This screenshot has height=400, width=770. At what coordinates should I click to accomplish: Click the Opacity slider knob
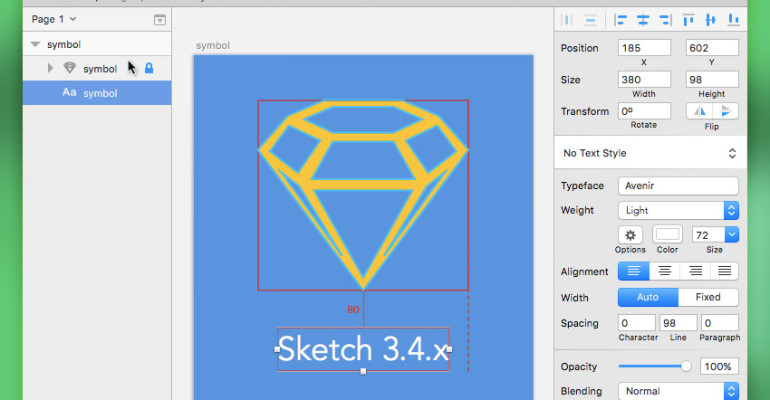tap(686, 366)
